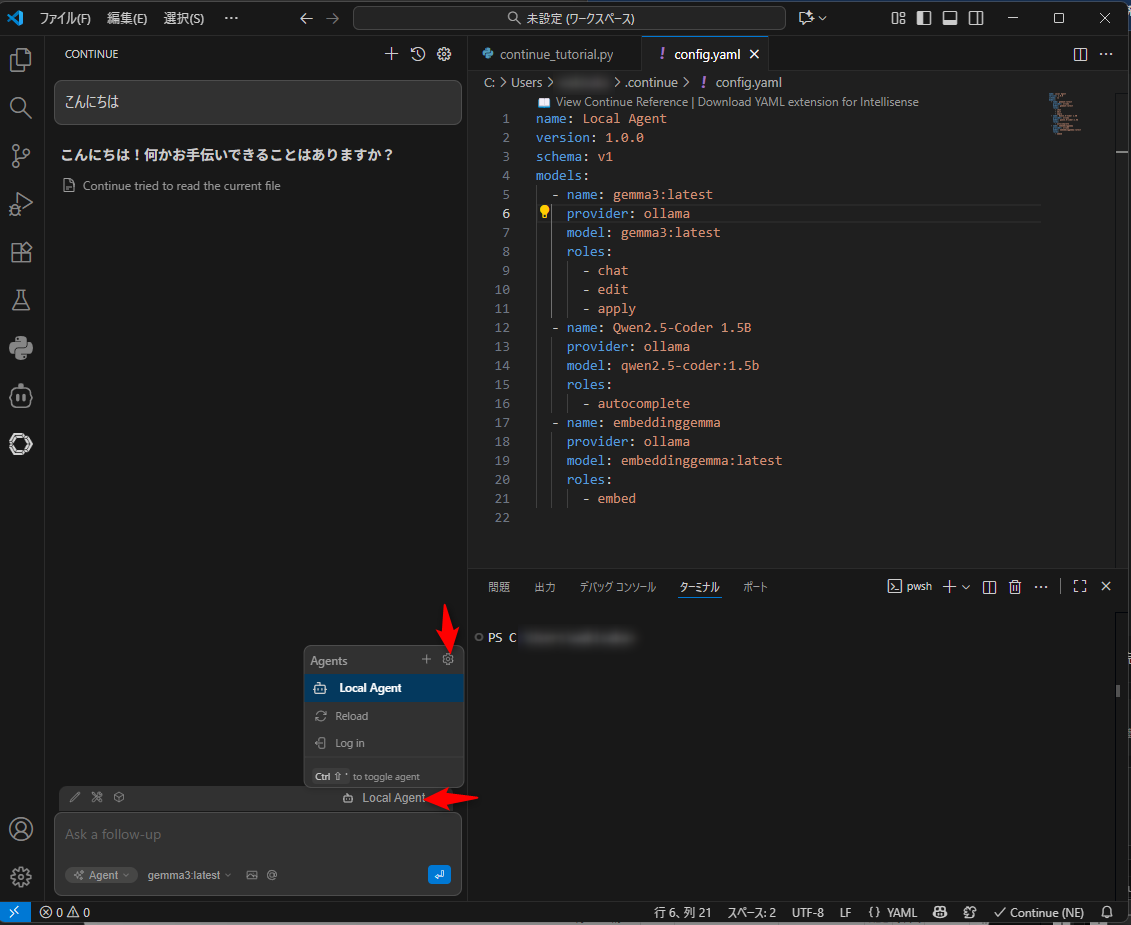
Task: Click the Python icon in activity bar
Action: [x=21, y=348]
